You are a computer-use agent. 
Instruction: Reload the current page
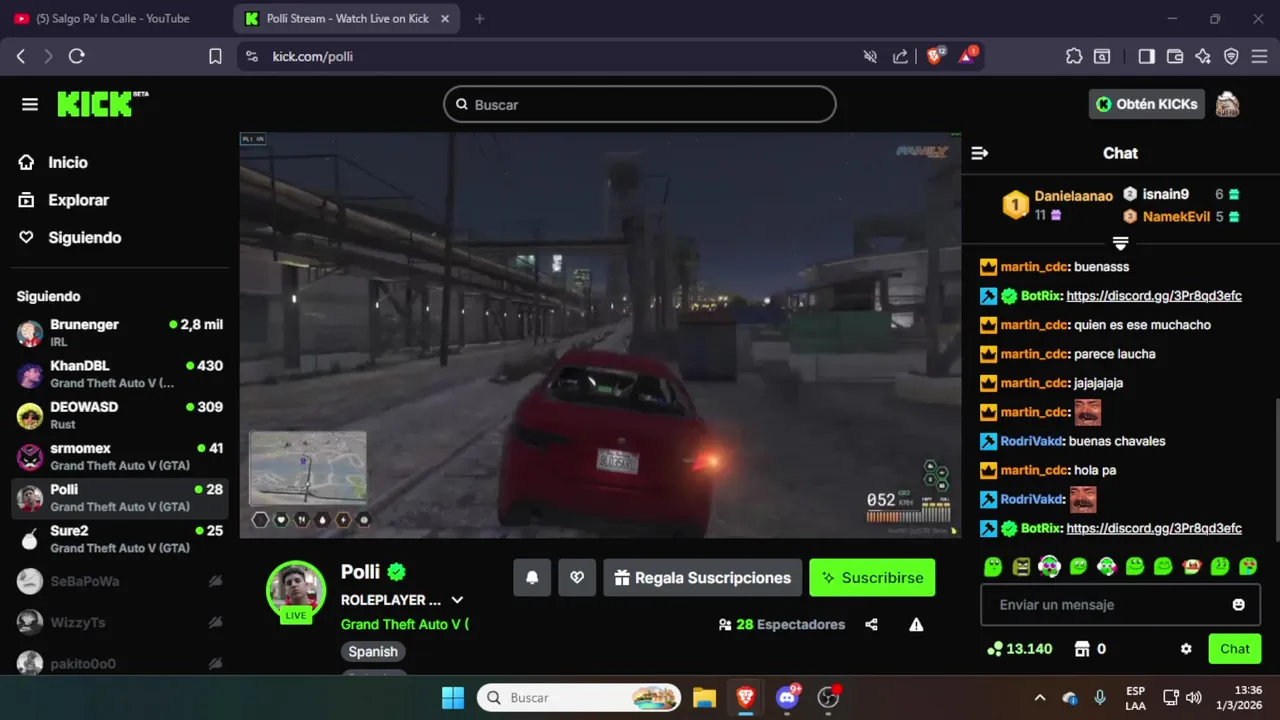tap(77, 57)
